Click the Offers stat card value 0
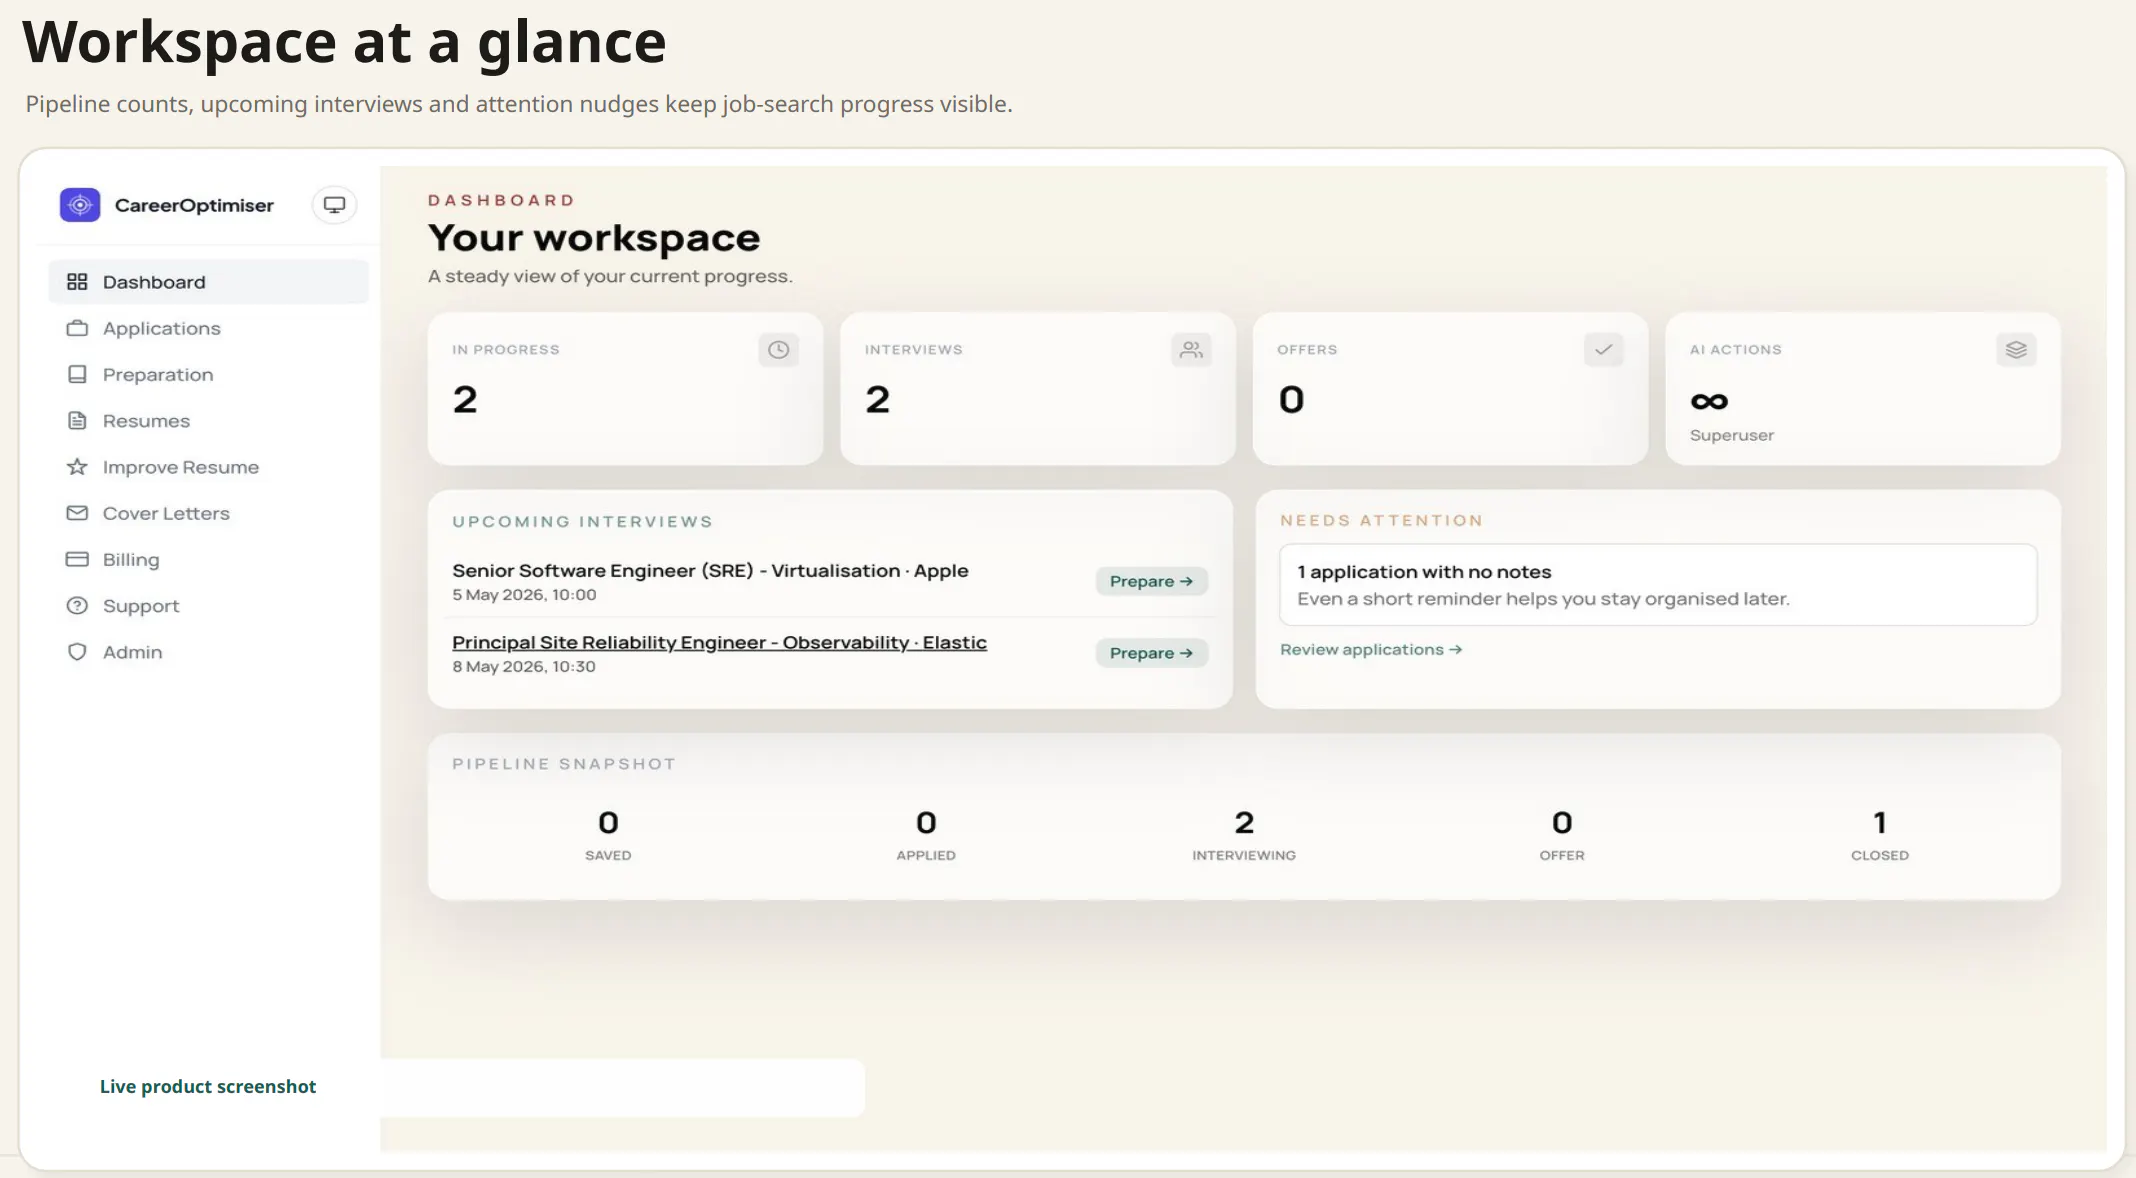The image size is (2136, 1178). tap(1291, 400)
